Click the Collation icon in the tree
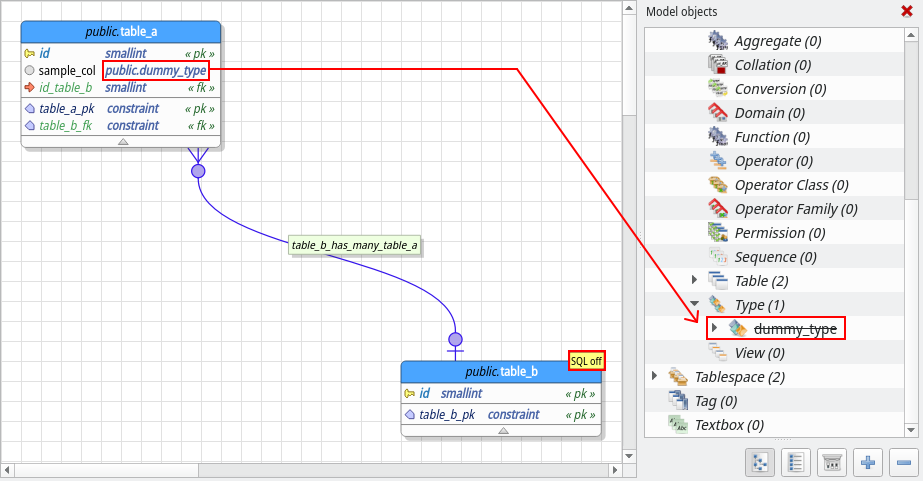 (x=718, y=64)
